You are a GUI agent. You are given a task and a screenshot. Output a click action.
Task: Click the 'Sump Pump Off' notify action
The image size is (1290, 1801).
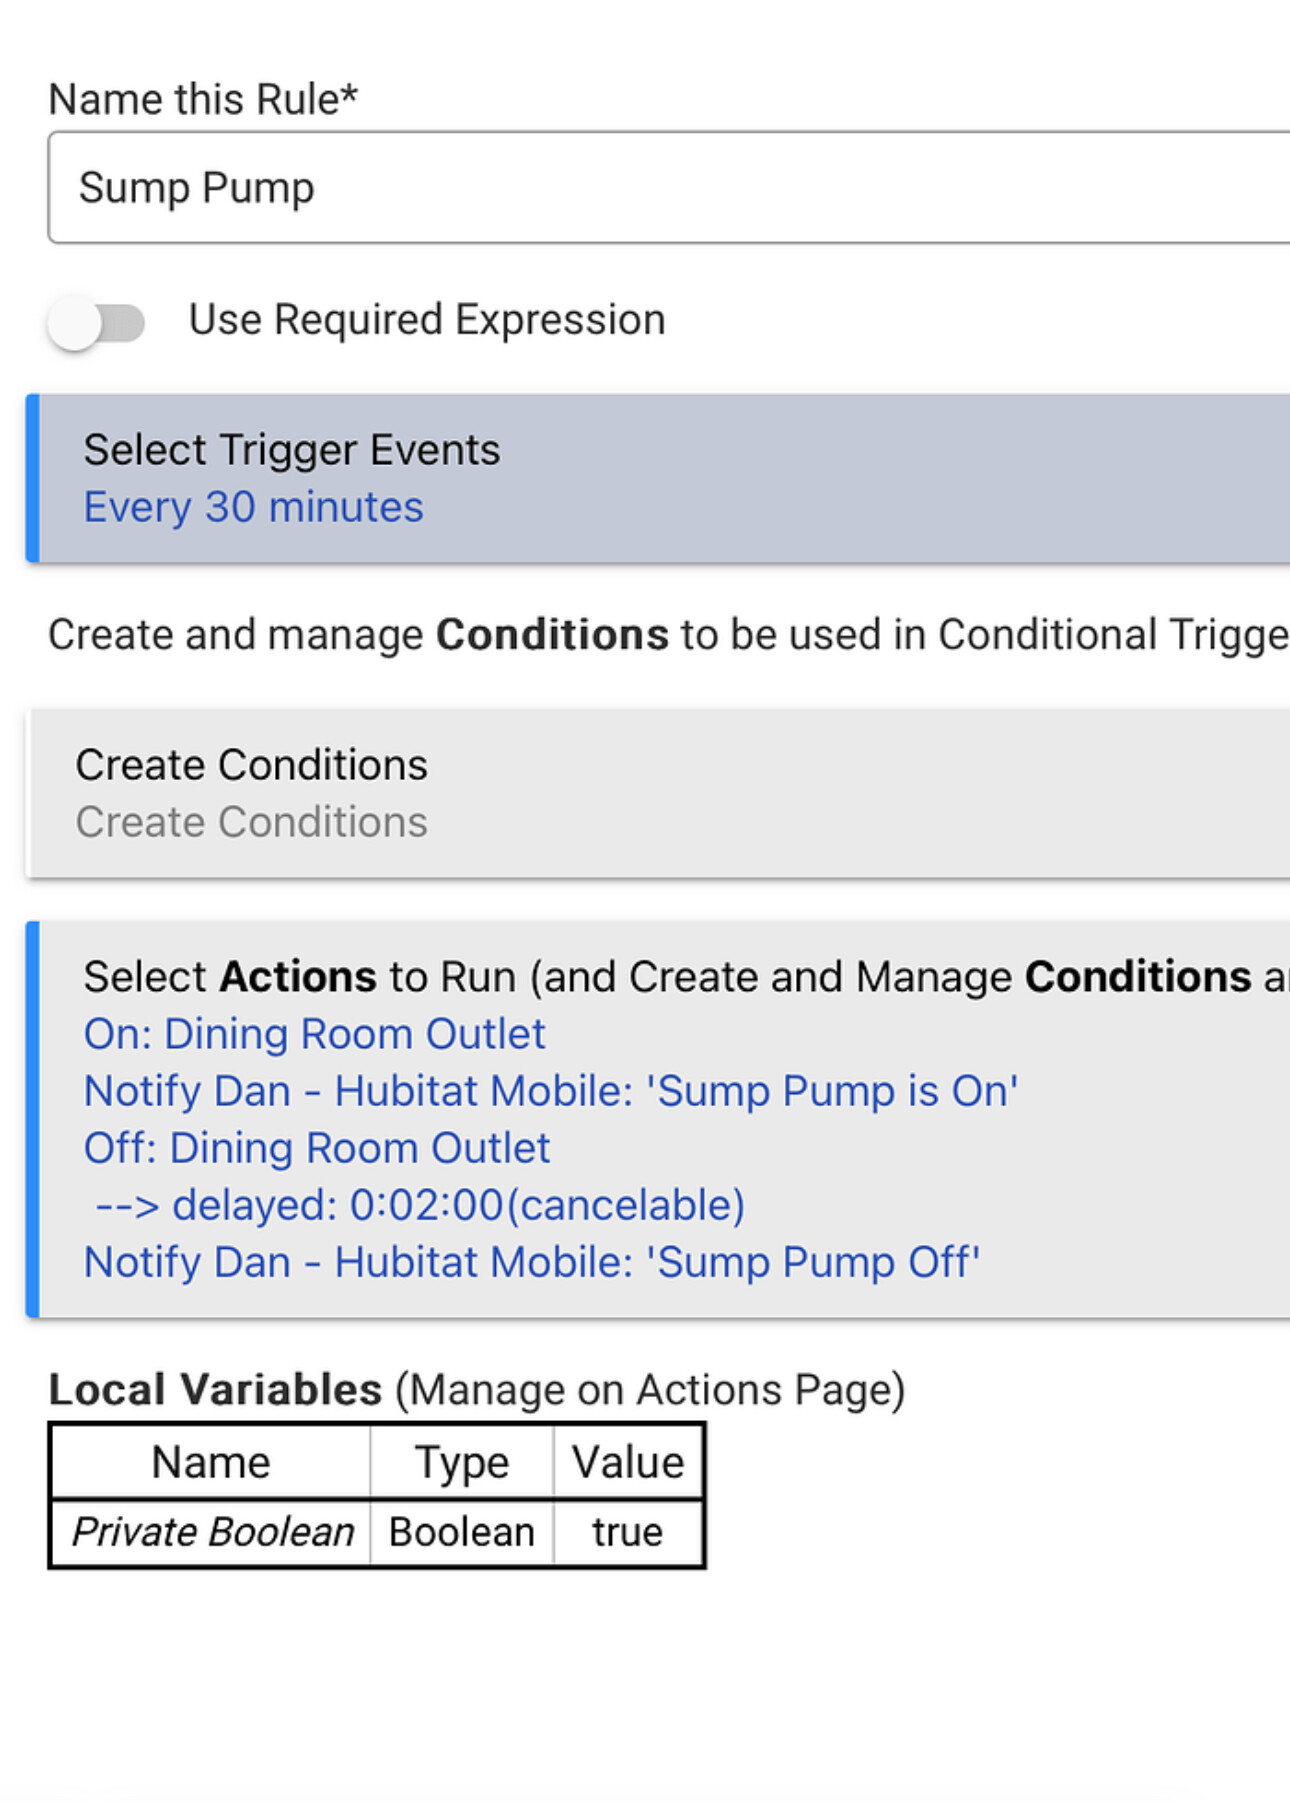pos(532,1262)
